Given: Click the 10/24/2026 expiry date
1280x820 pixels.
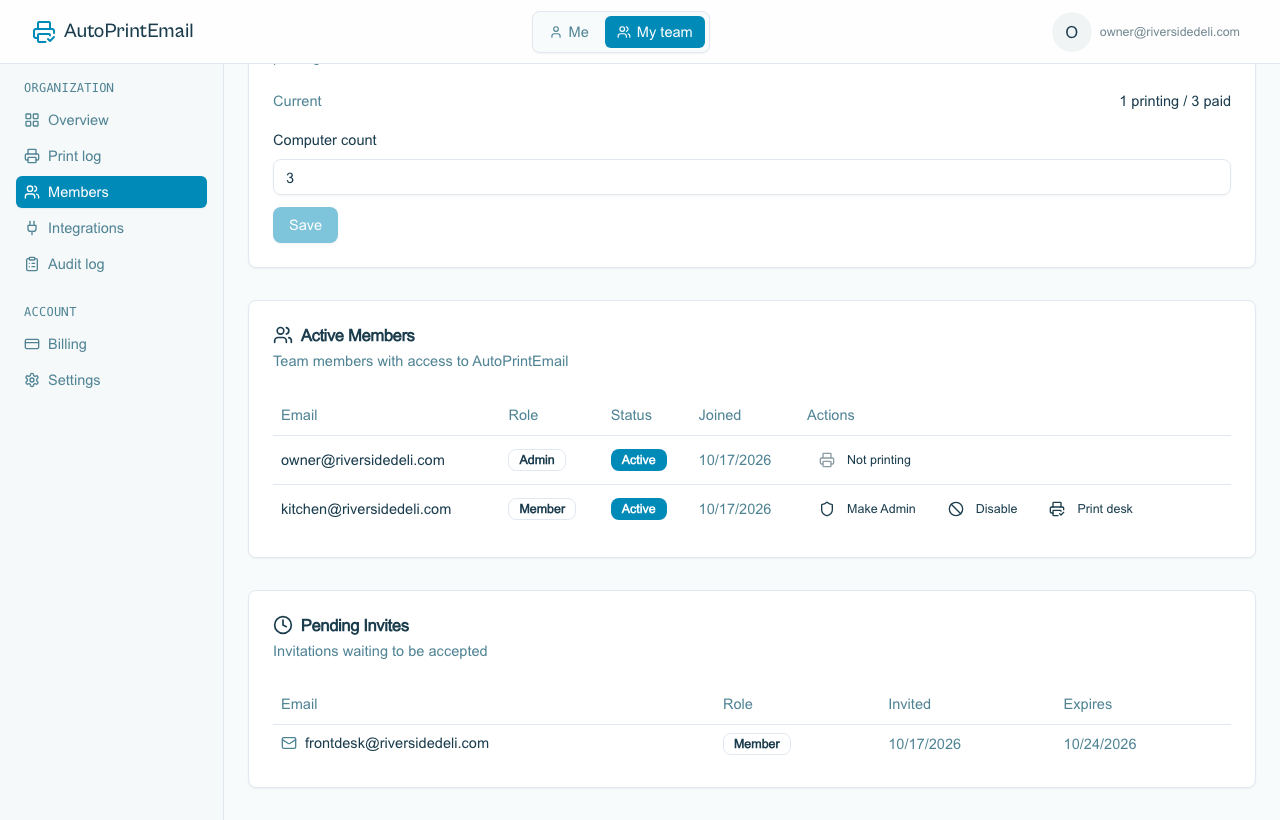Looking at the screenshot, I should pos(1100,744).
